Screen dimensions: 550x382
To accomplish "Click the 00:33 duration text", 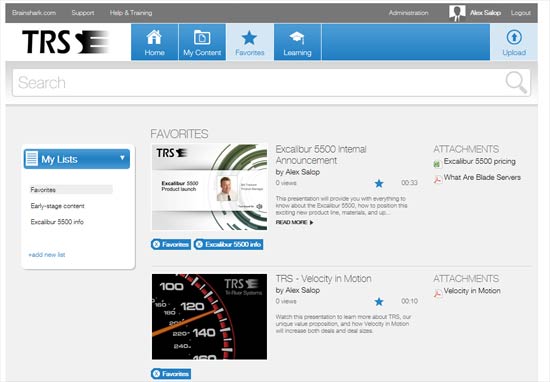I will pos(409,183).
